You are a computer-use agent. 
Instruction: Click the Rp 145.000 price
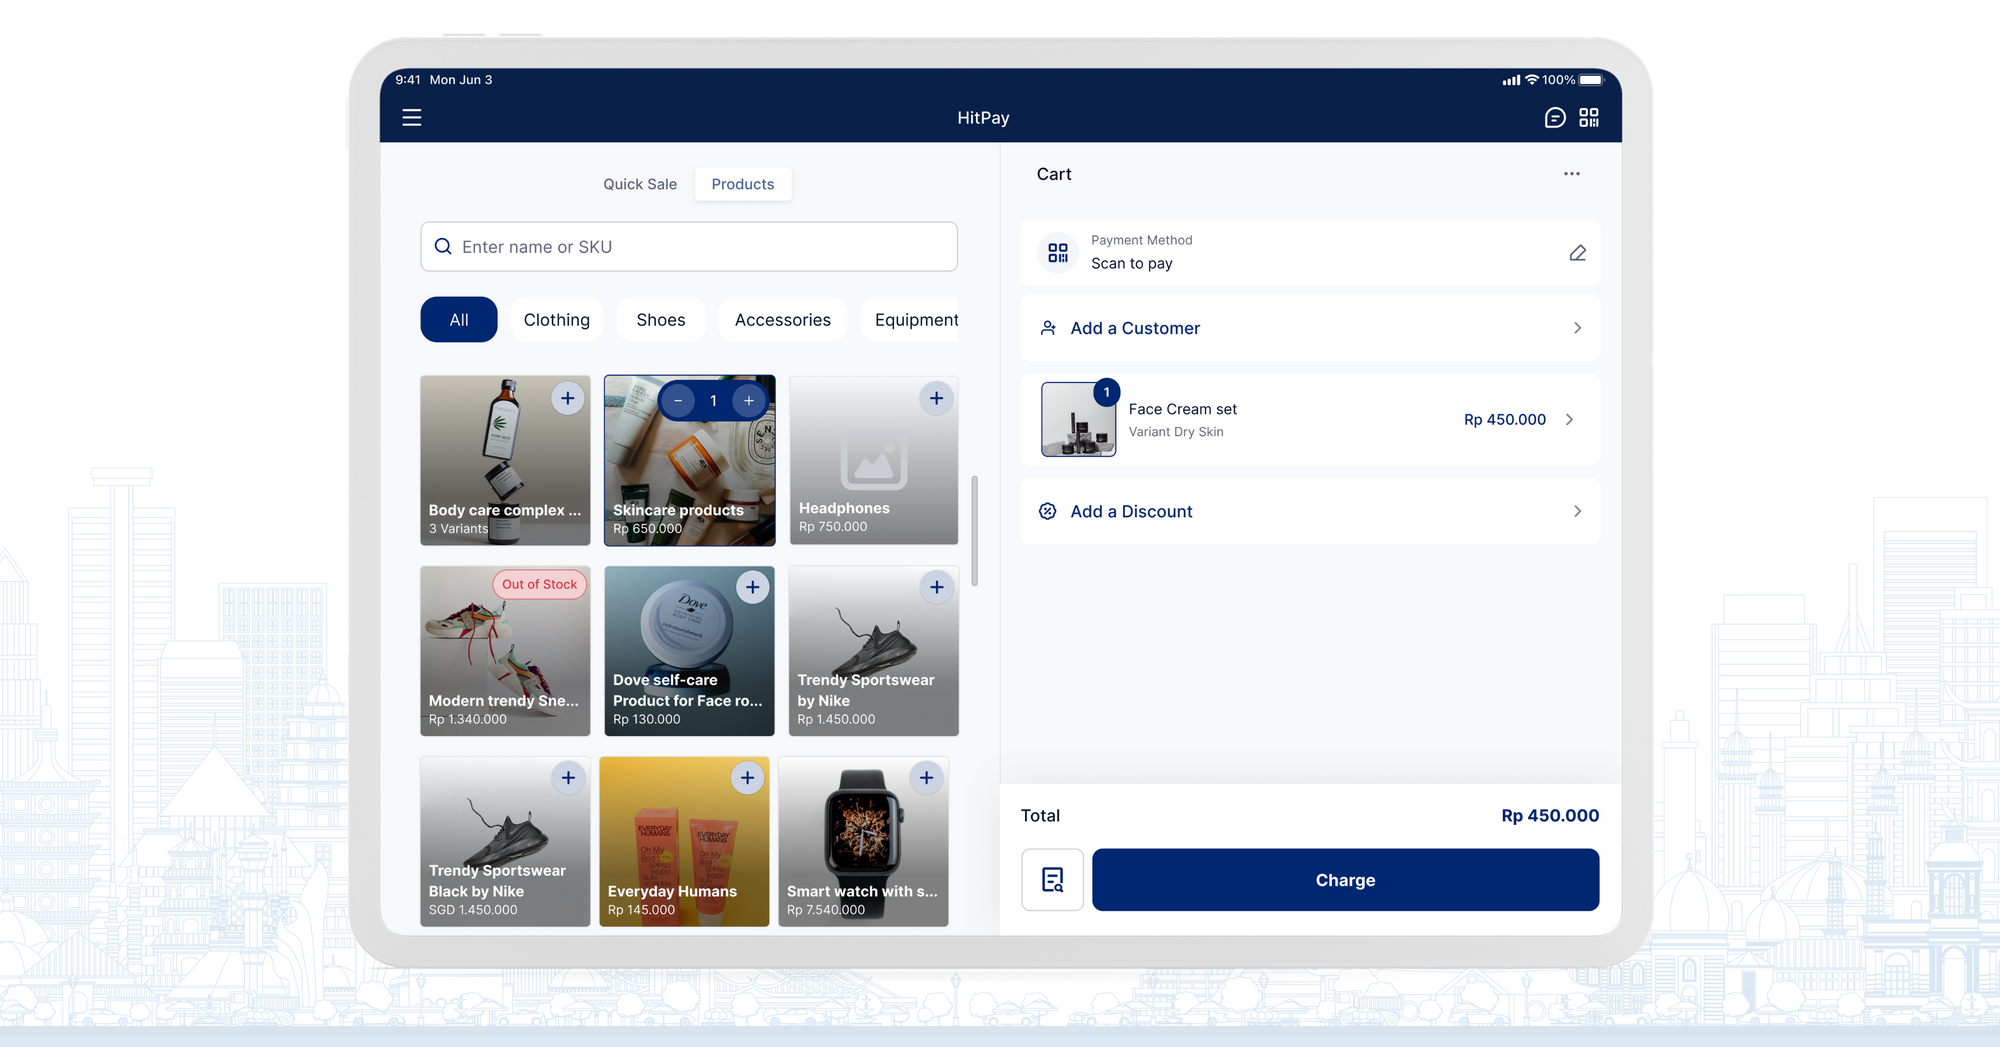641,910
